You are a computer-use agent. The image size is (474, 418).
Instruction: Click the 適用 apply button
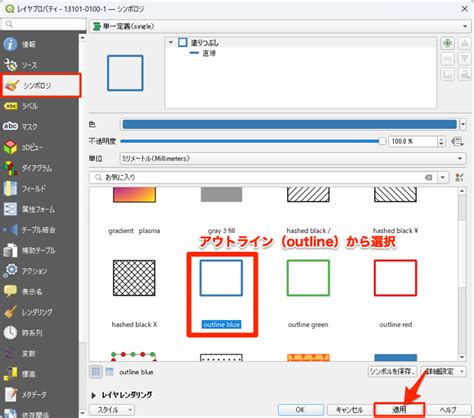point(399,410)
